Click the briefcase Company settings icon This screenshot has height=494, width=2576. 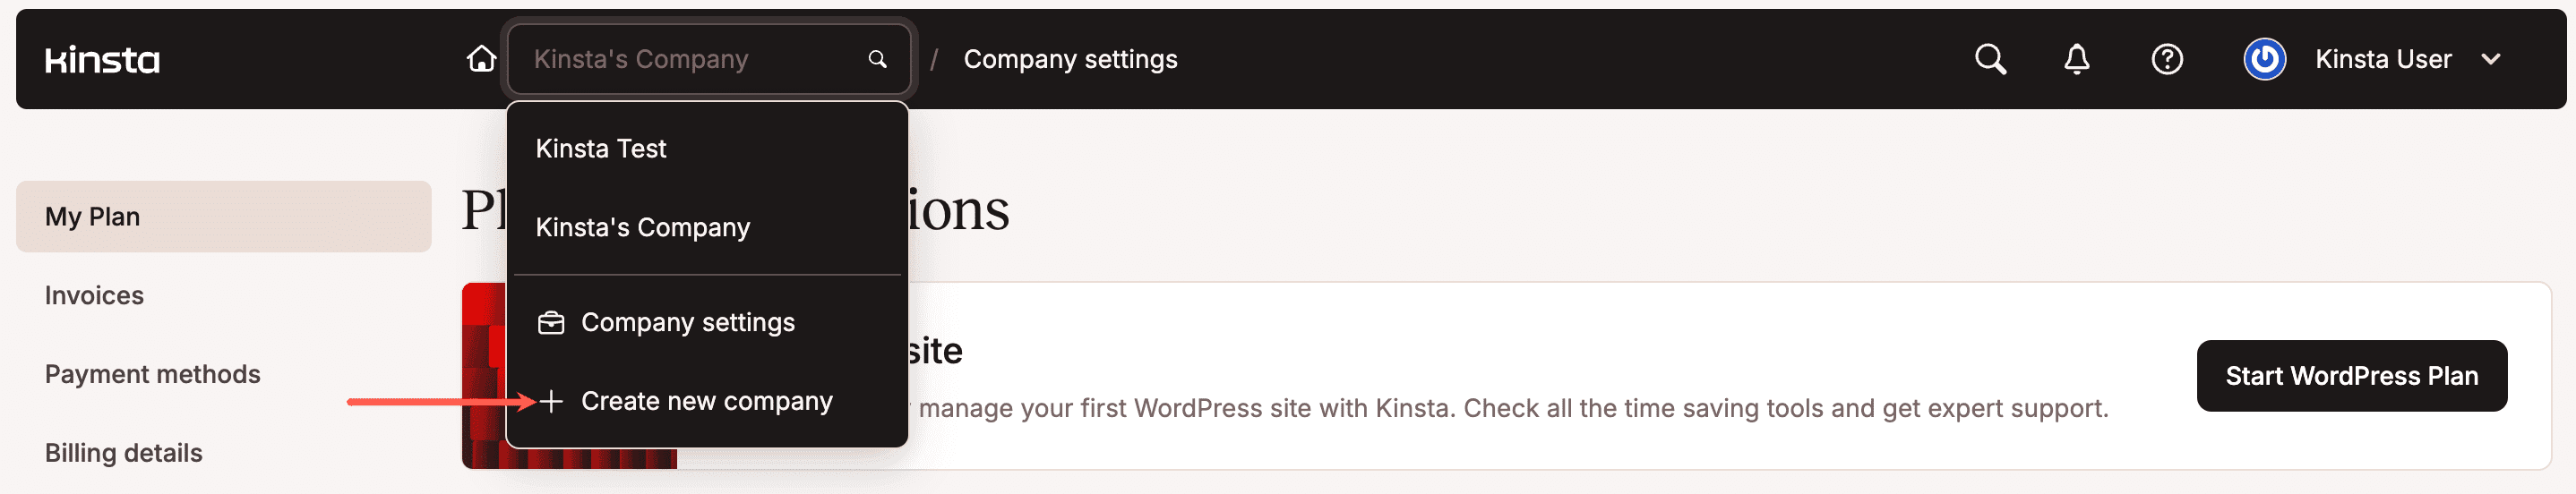pyautogui.click(x=551, y=323)
